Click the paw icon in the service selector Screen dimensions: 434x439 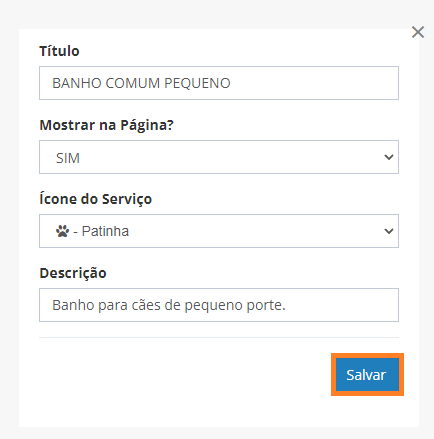[x=62, y=231]
